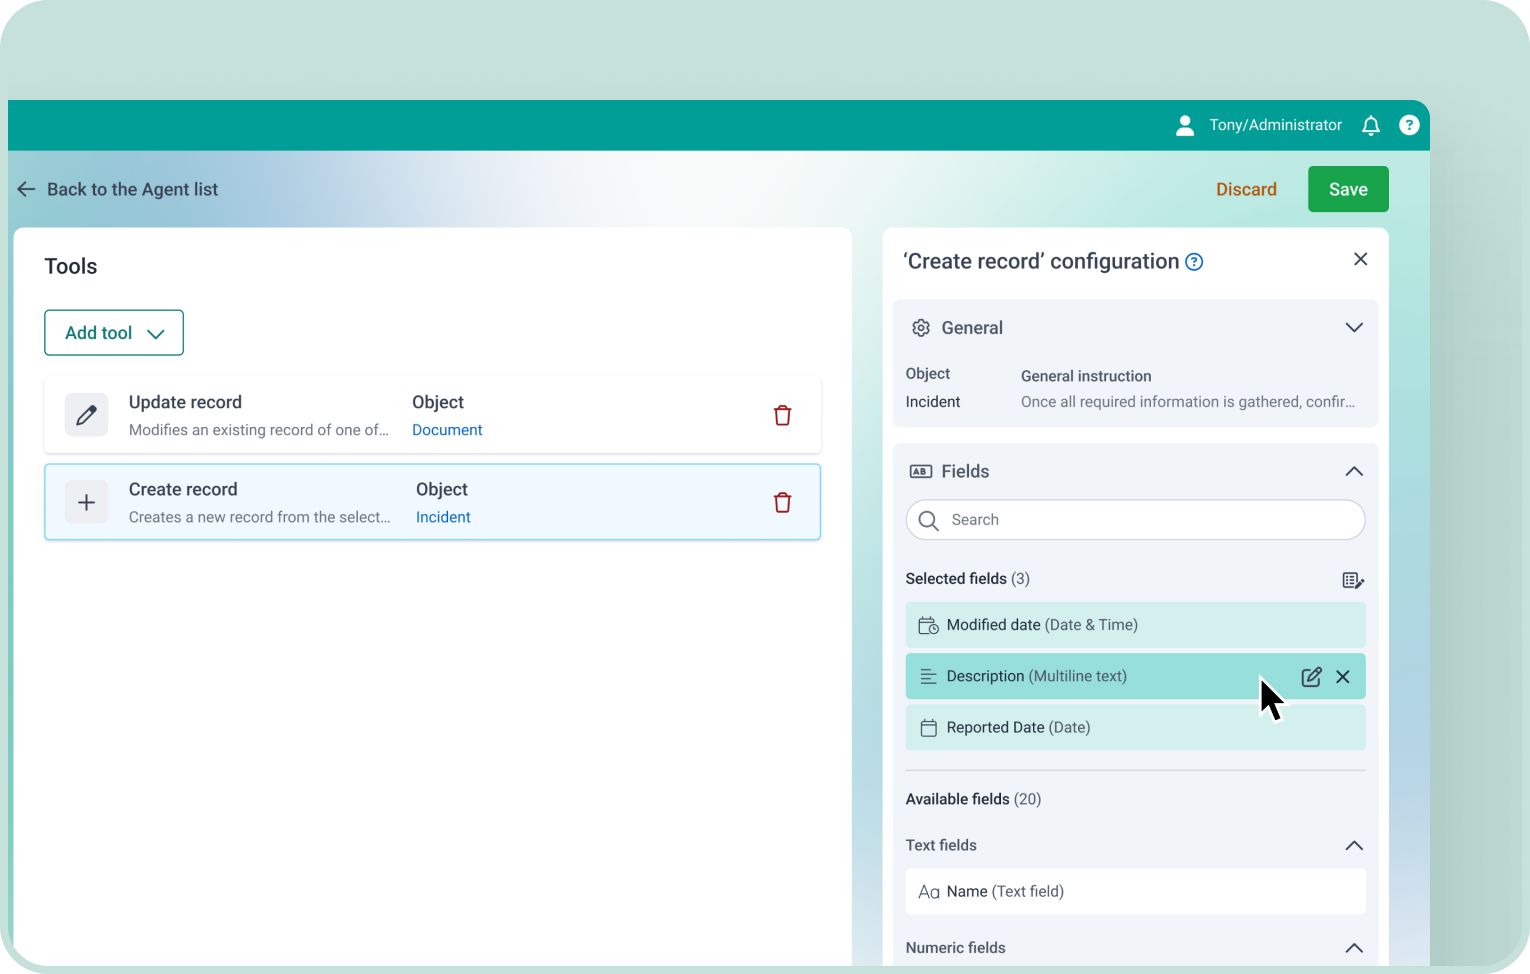The width and height of the screenshot is (1530, 974).
Task: Click the back arrow icon
Action: (26, 189)
